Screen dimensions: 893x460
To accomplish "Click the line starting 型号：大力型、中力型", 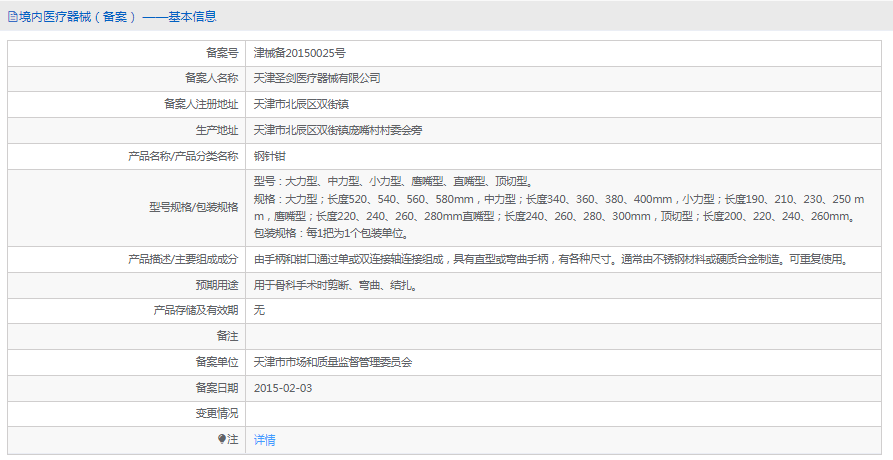I will pos(394,182).
